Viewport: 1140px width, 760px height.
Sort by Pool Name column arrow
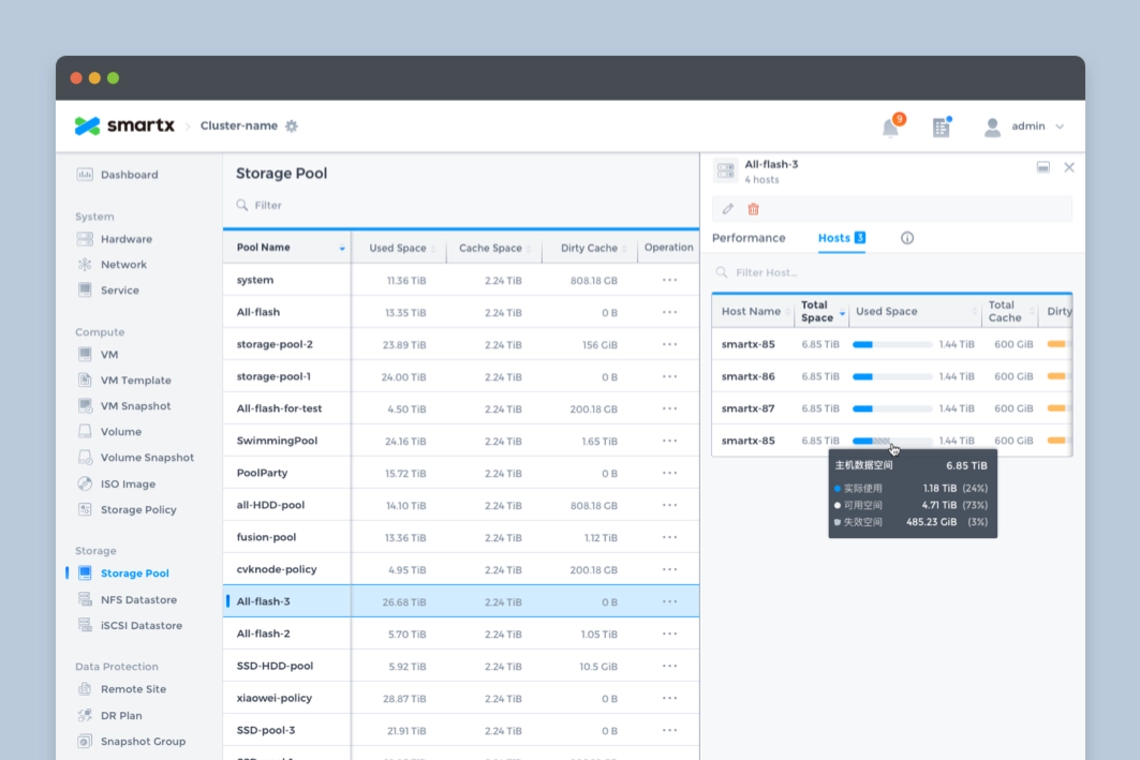pos(342,248)
